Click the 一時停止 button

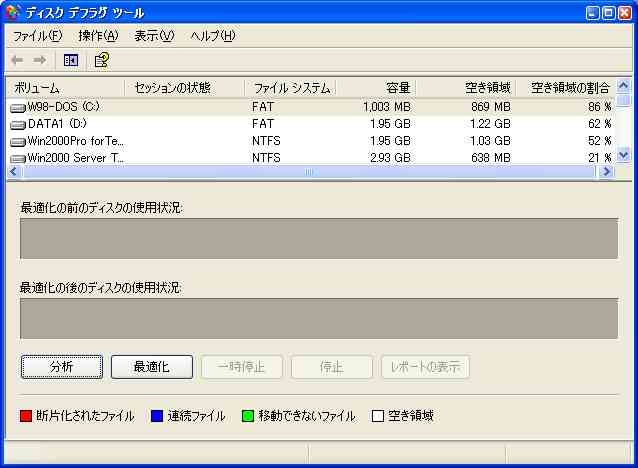242,367
